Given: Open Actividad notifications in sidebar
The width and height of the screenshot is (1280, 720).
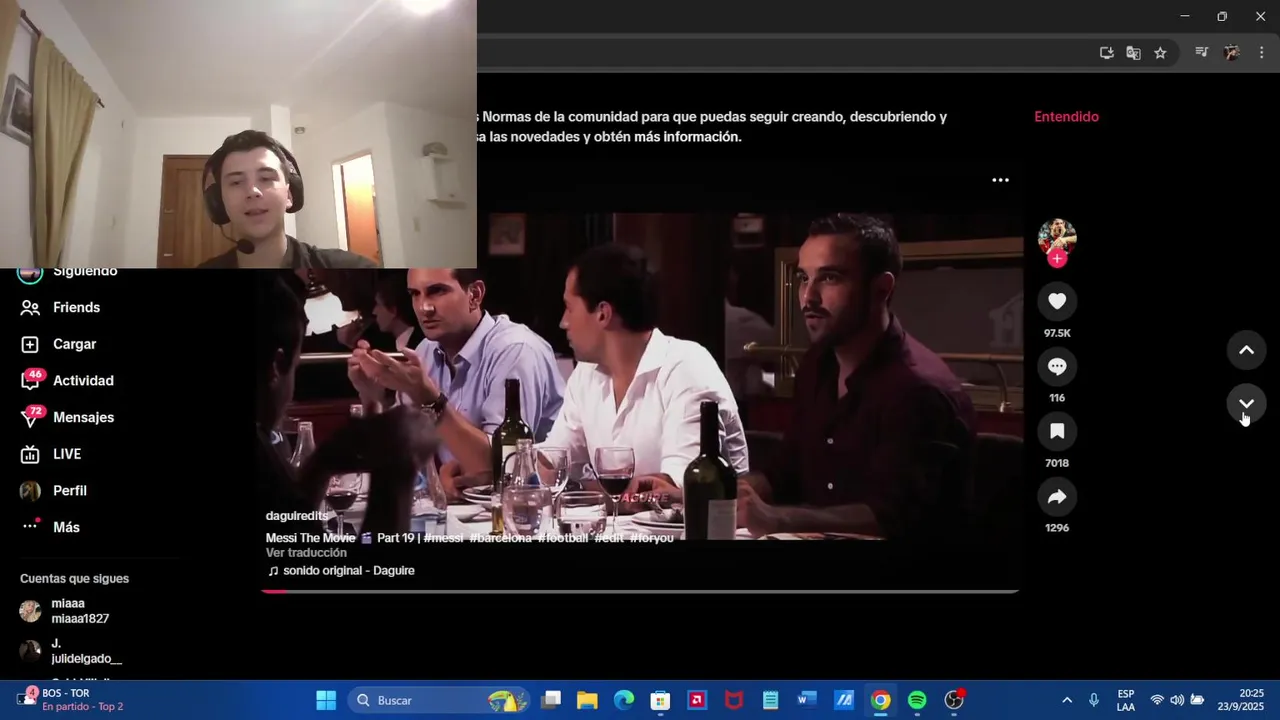Looking at the screenshot, I should (83, 381).
